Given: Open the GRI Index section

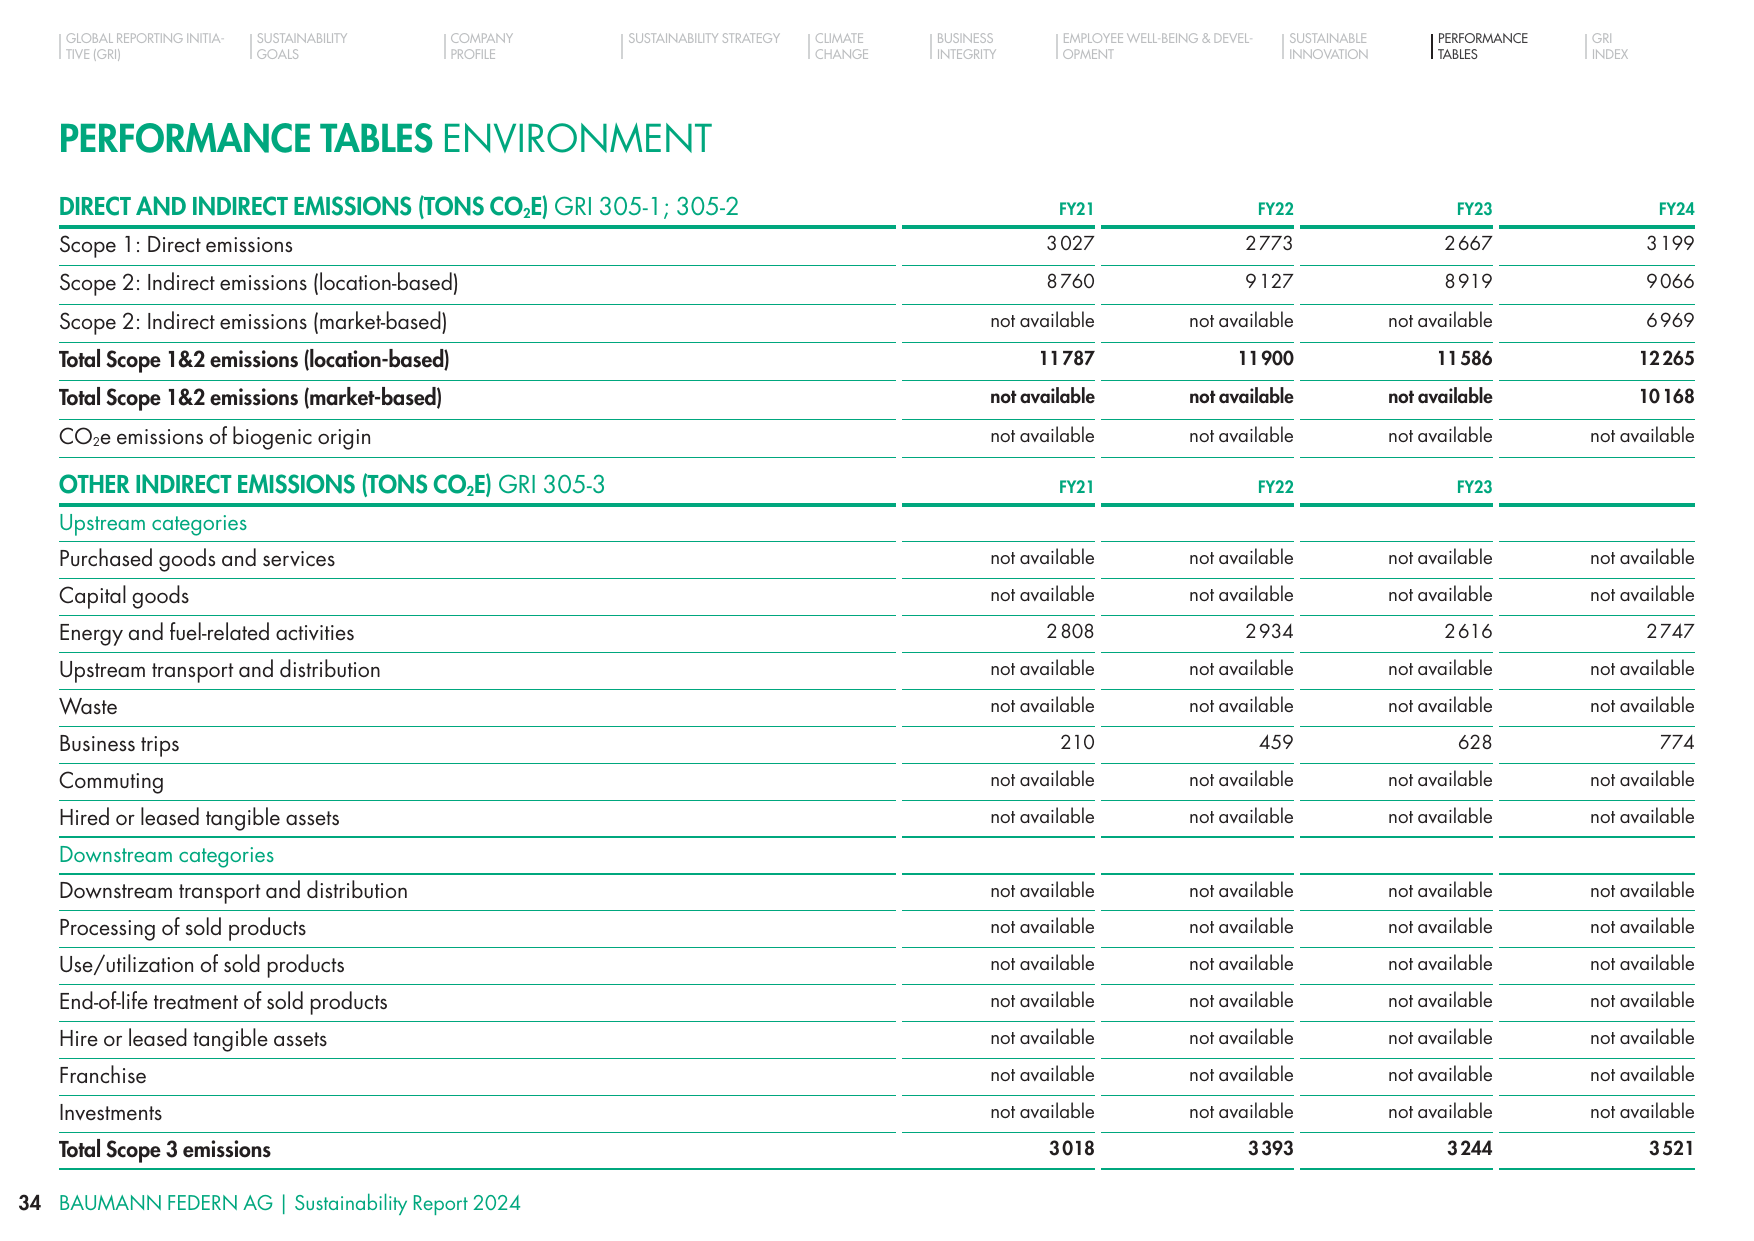Looking at the screenshot, I should (x=1609, y=46).
